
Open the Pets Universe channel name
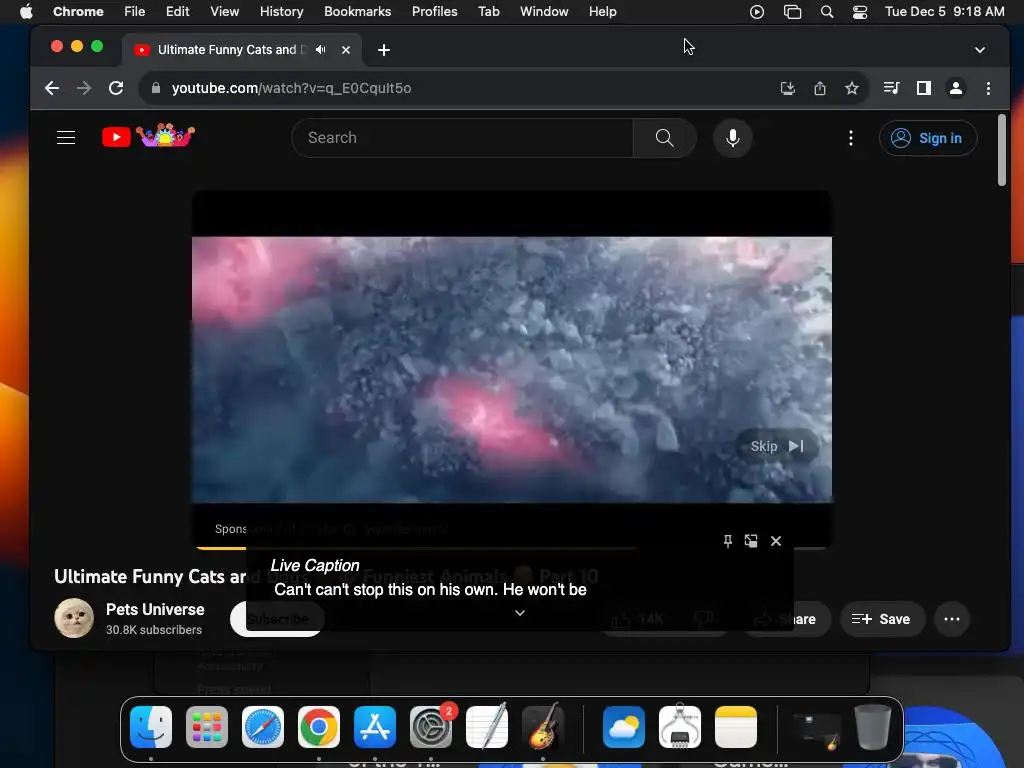[x=155, y=609]
